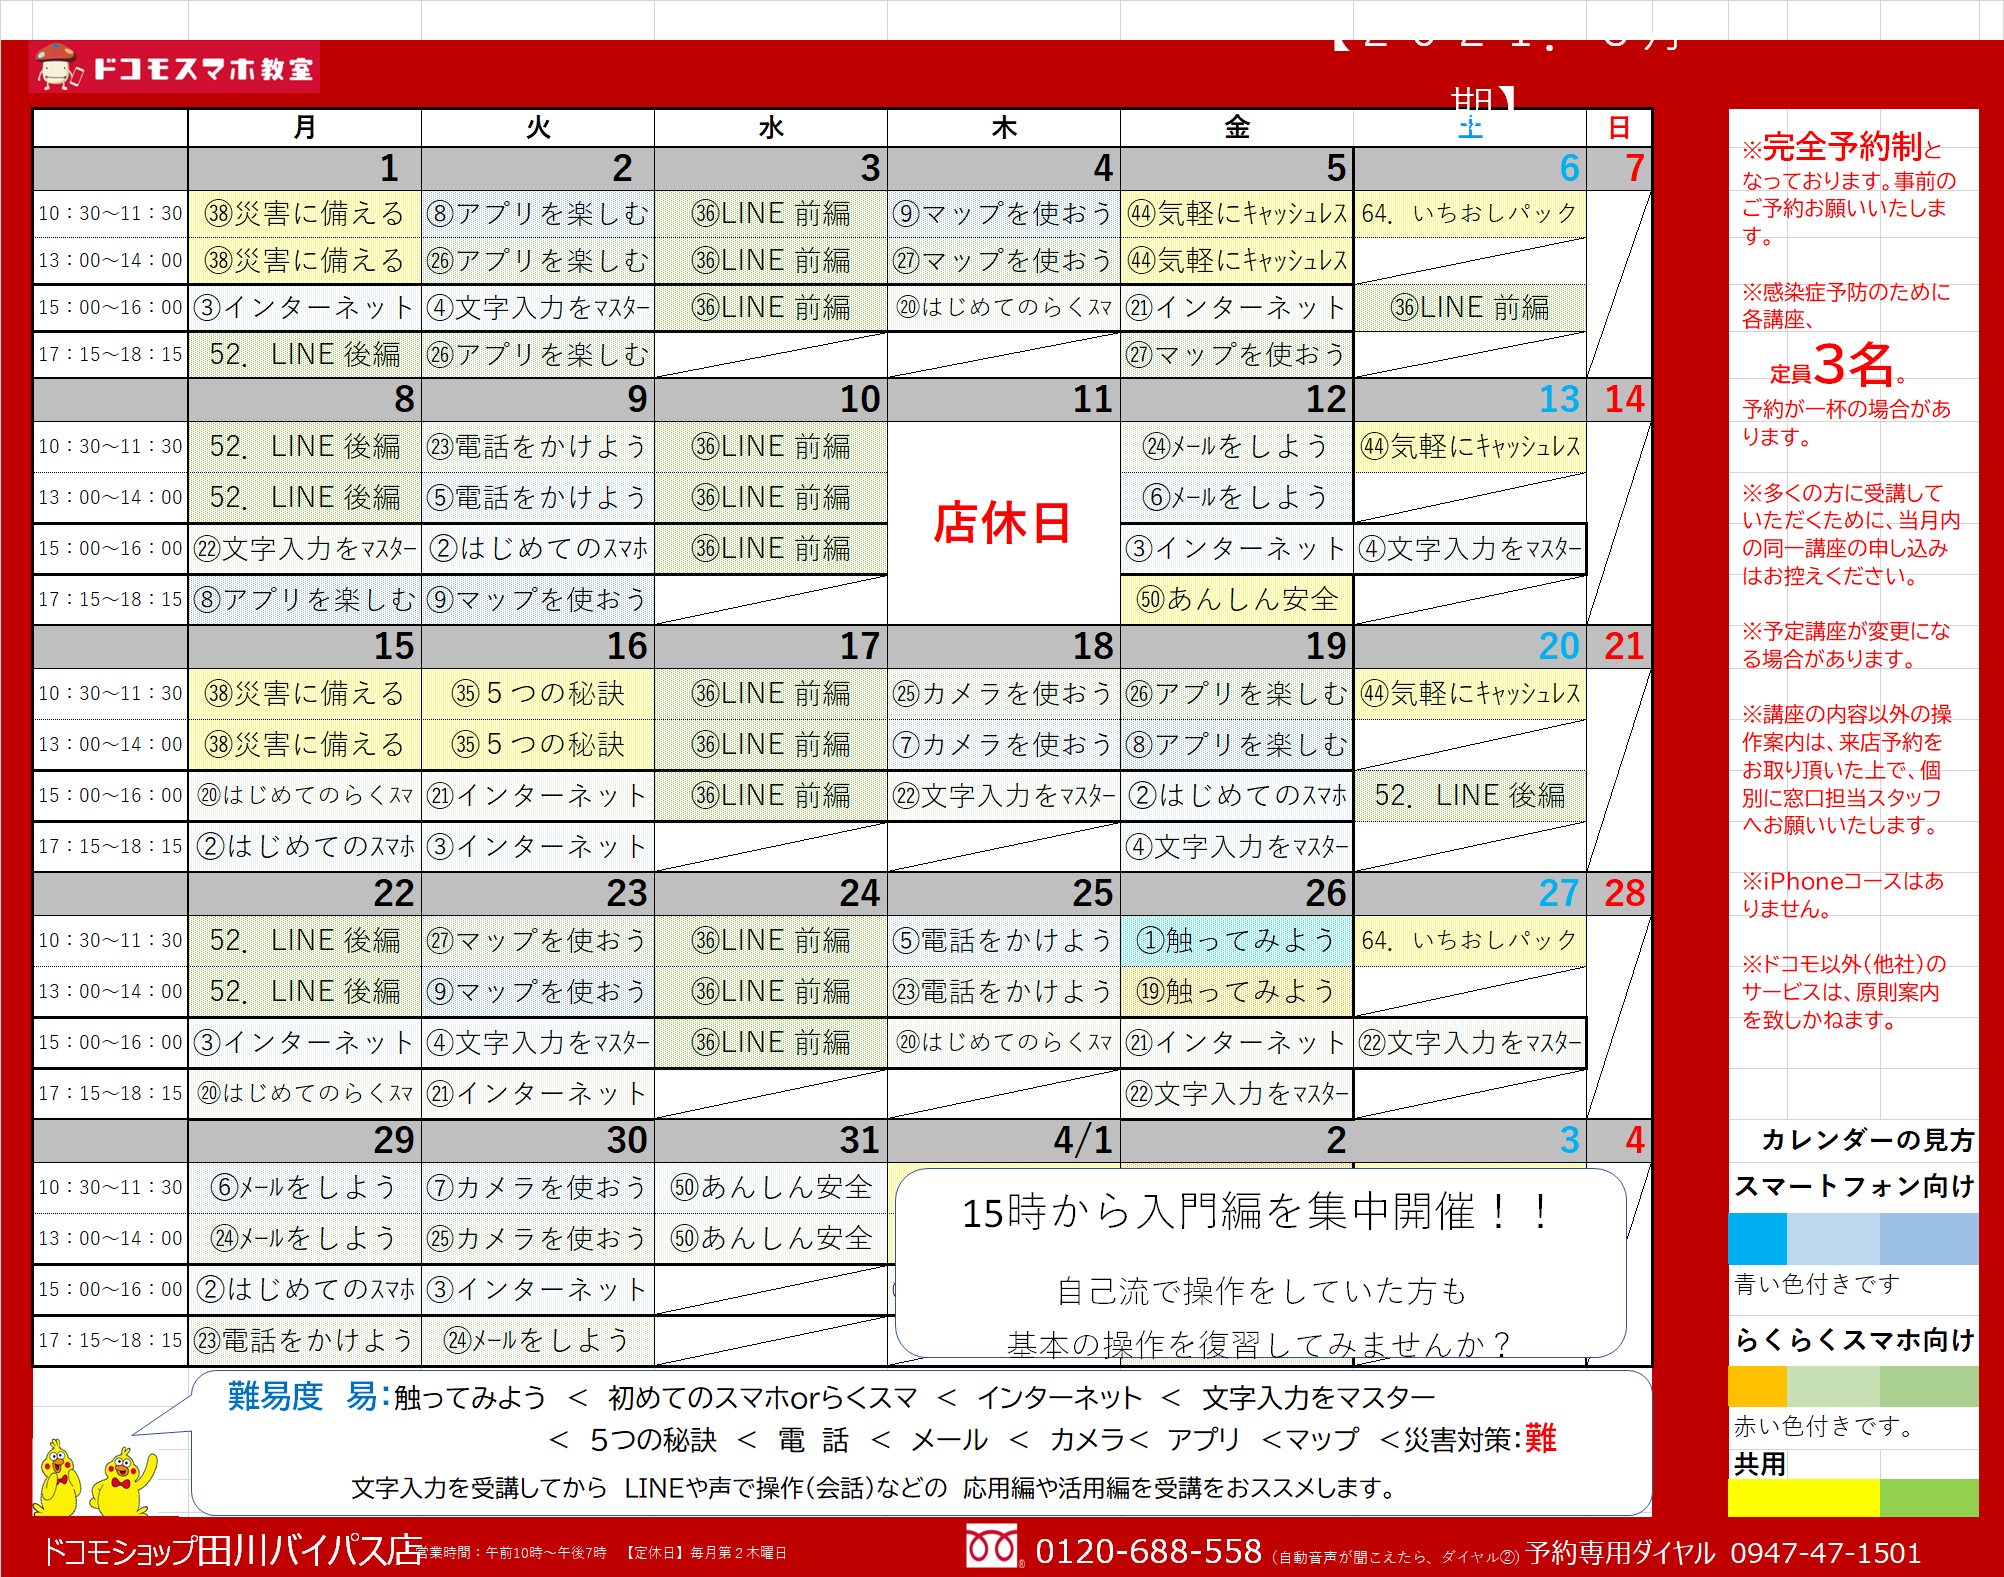Click the yellow chick mascots image

97,1478
